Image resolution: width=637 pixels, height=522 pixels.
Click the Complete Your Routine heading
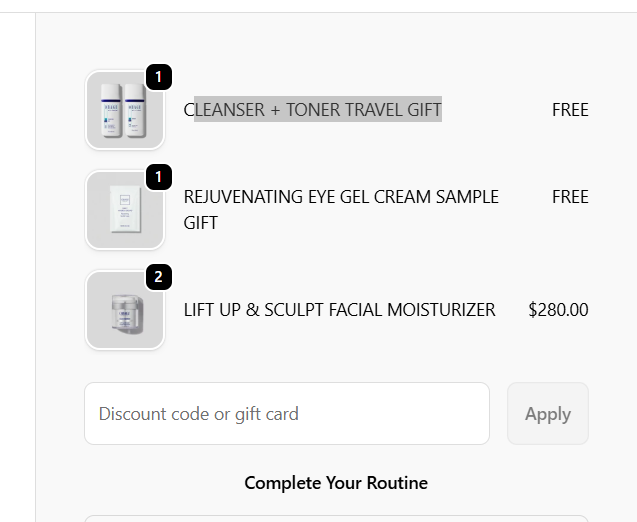click(x=336, y=483)
